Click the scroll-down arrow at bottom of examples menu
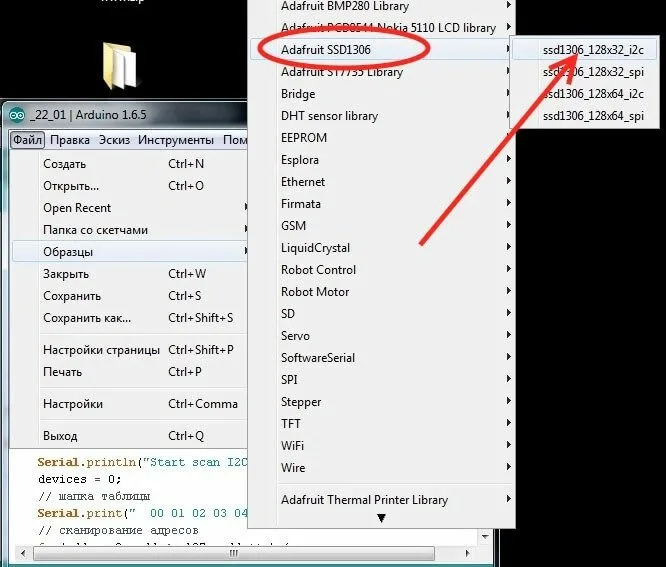 [381, 518]
